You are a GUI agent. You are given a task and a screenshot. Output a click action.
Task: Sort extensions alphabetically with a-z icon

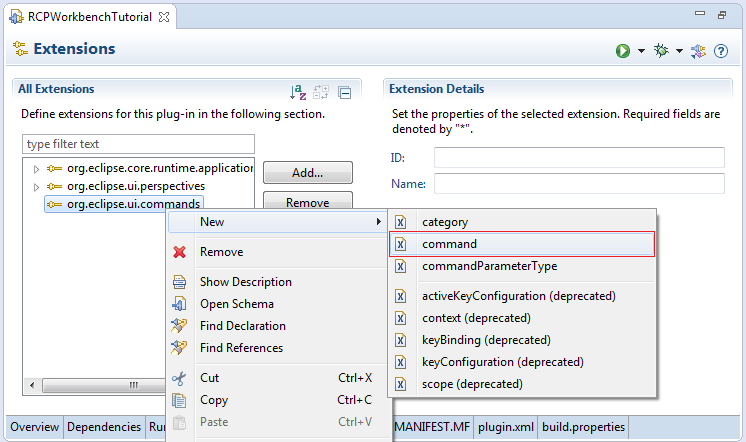(298, 91)
